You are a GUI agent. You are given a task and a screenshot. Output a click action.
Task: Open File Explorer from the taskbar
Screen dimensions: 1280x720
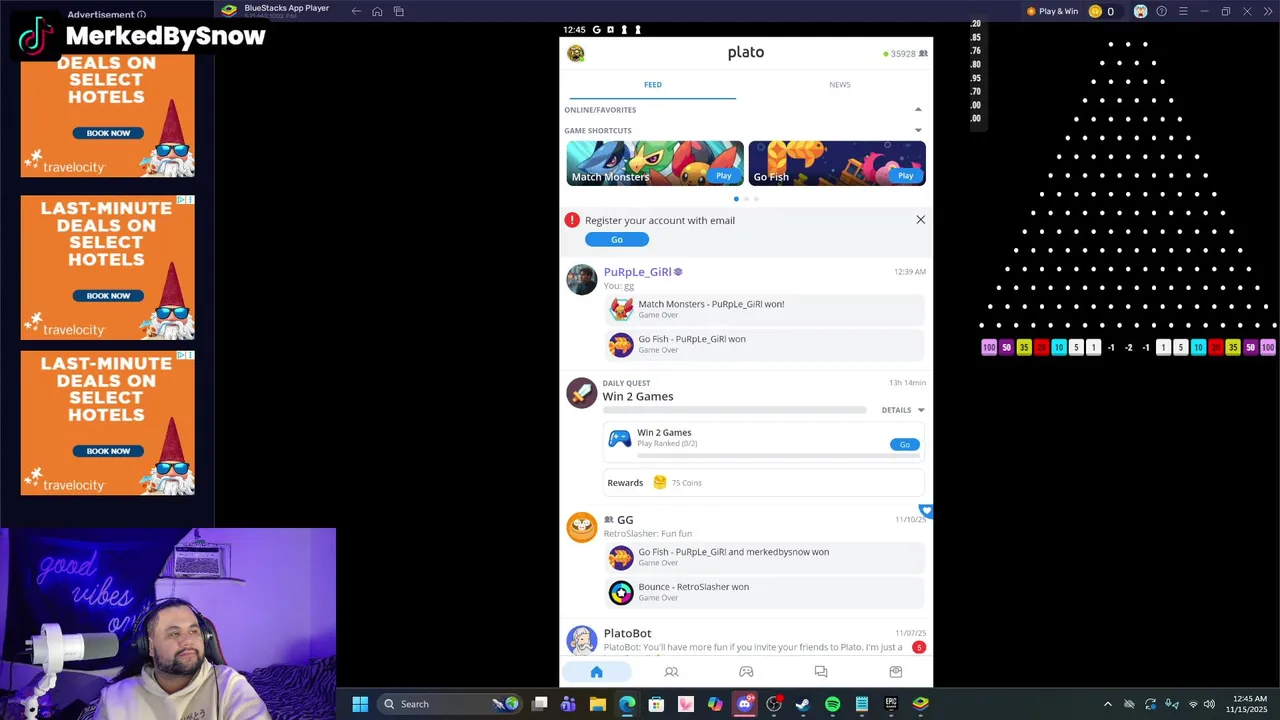(598, 704)
